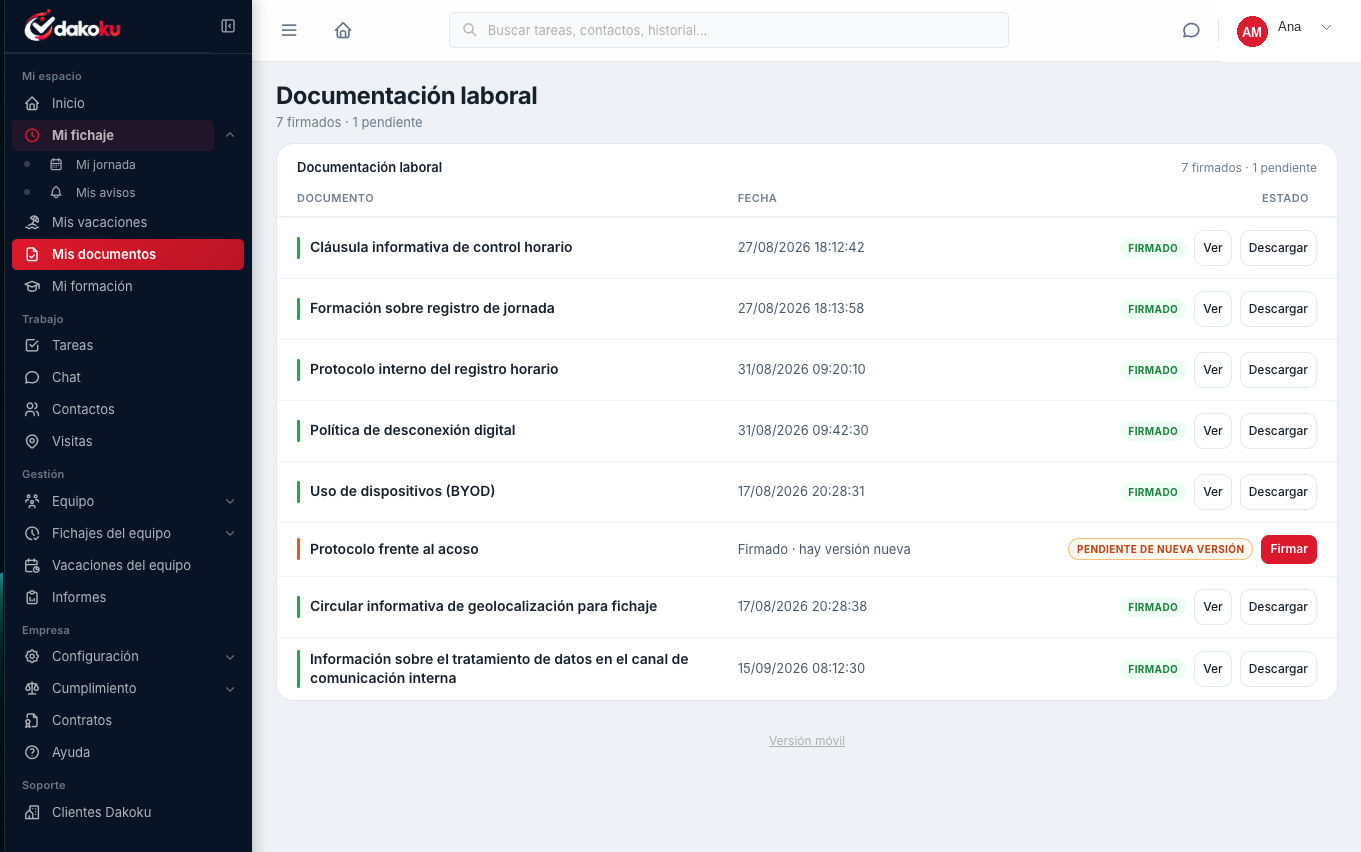Screen dimensions: 1361x852
Task: Open Contratos in the sidebar
Action: coord(128,720)
